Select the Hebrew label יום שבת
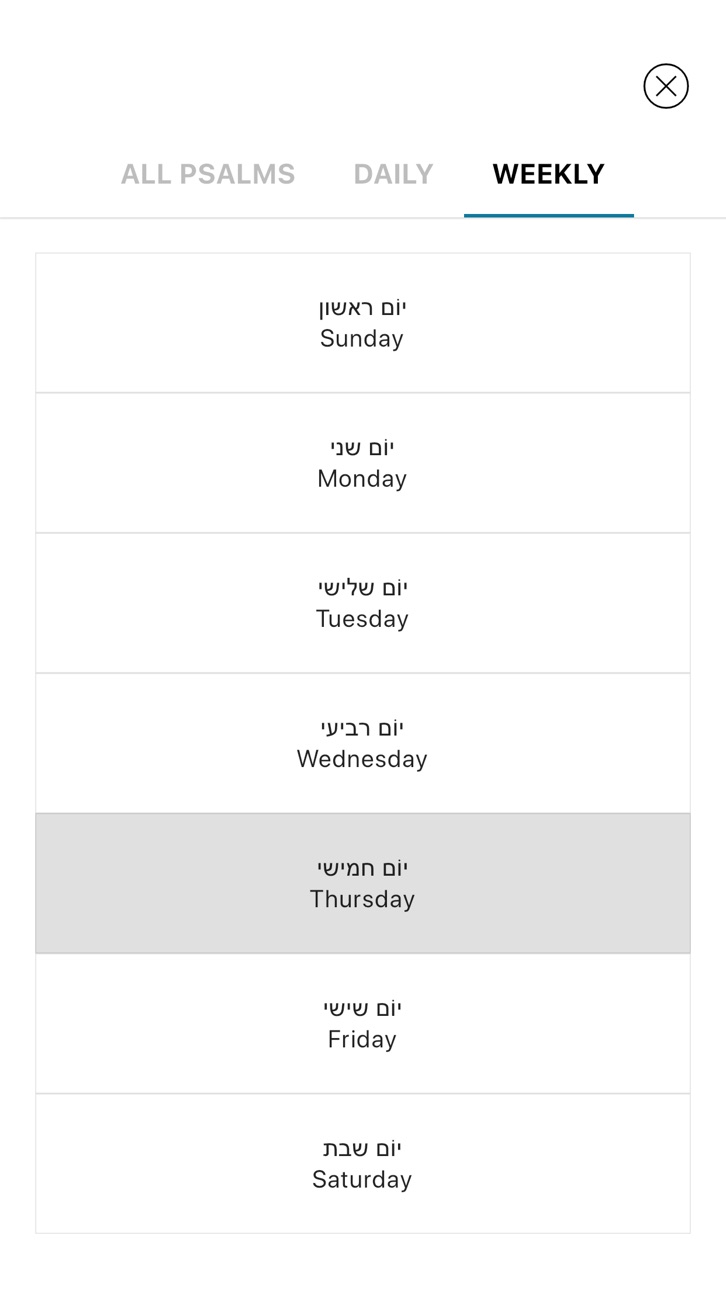This screenshot has width=726, height=1290. (x=362, y=1148)
